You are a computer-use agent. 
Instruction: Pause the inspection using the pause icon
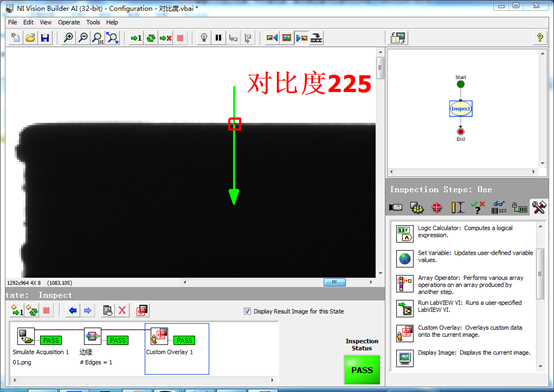tap(218, 38)
